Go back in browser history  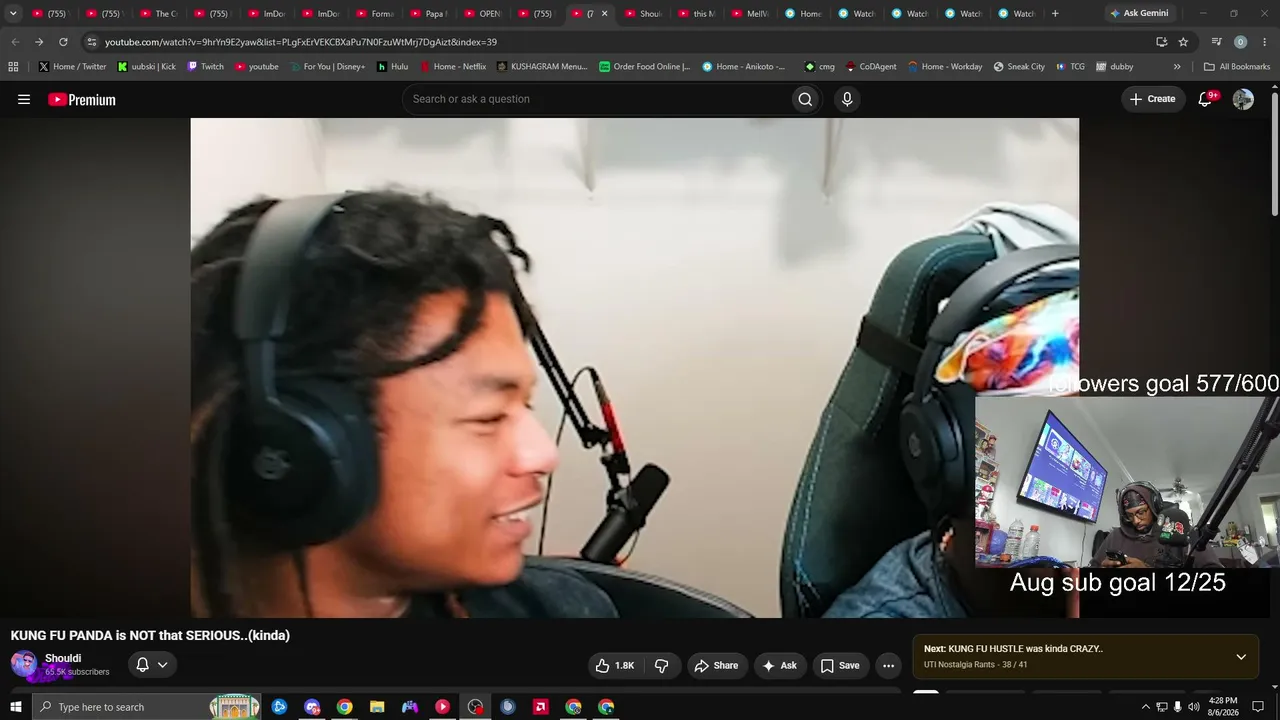pos(15,42)
